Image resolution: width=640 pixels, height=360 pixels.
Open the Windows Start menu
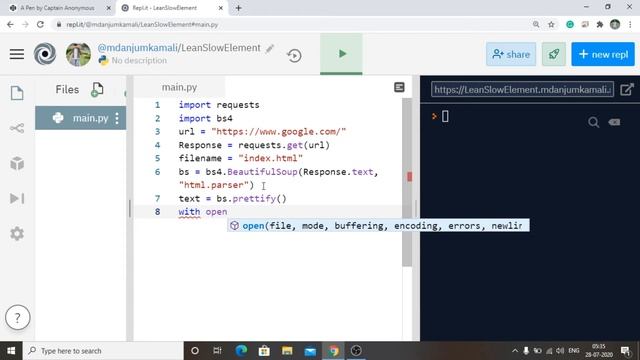pyautogui.click(x=11, y=351)
